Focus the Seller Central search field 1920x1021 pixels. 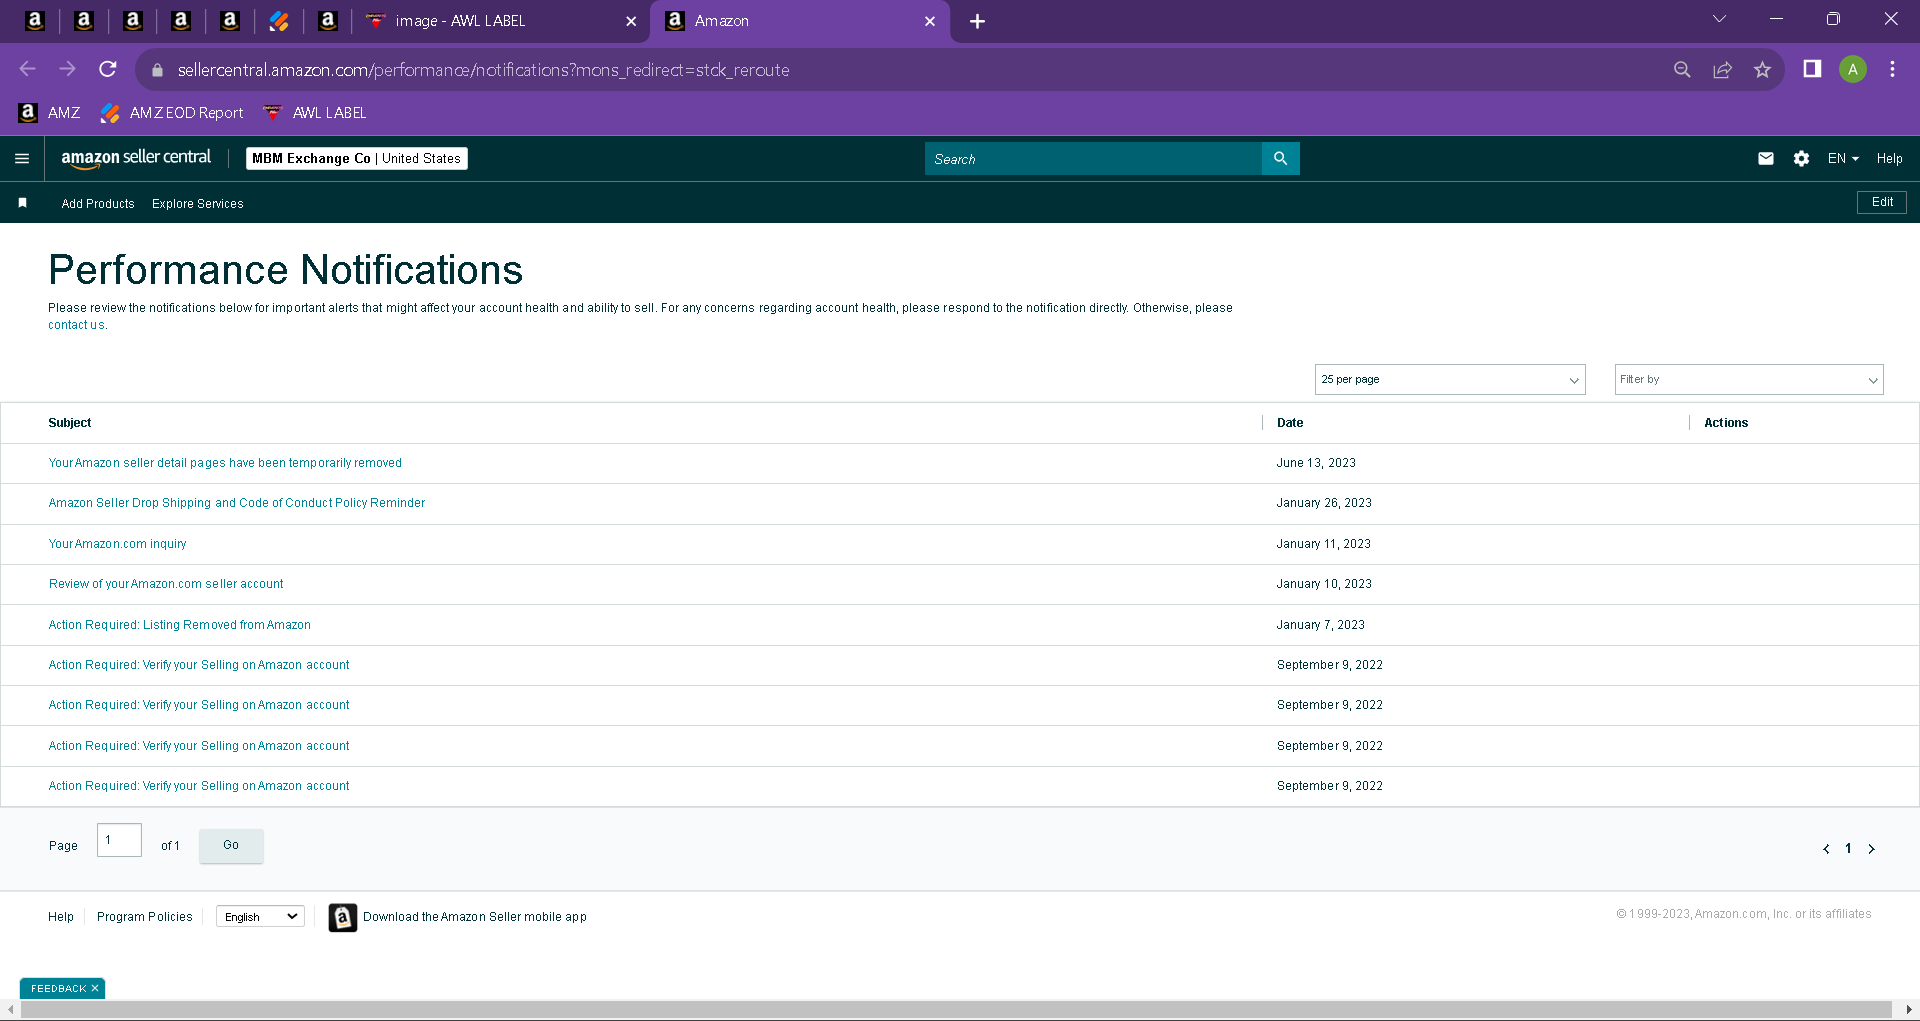click(x=1093, y=158)
